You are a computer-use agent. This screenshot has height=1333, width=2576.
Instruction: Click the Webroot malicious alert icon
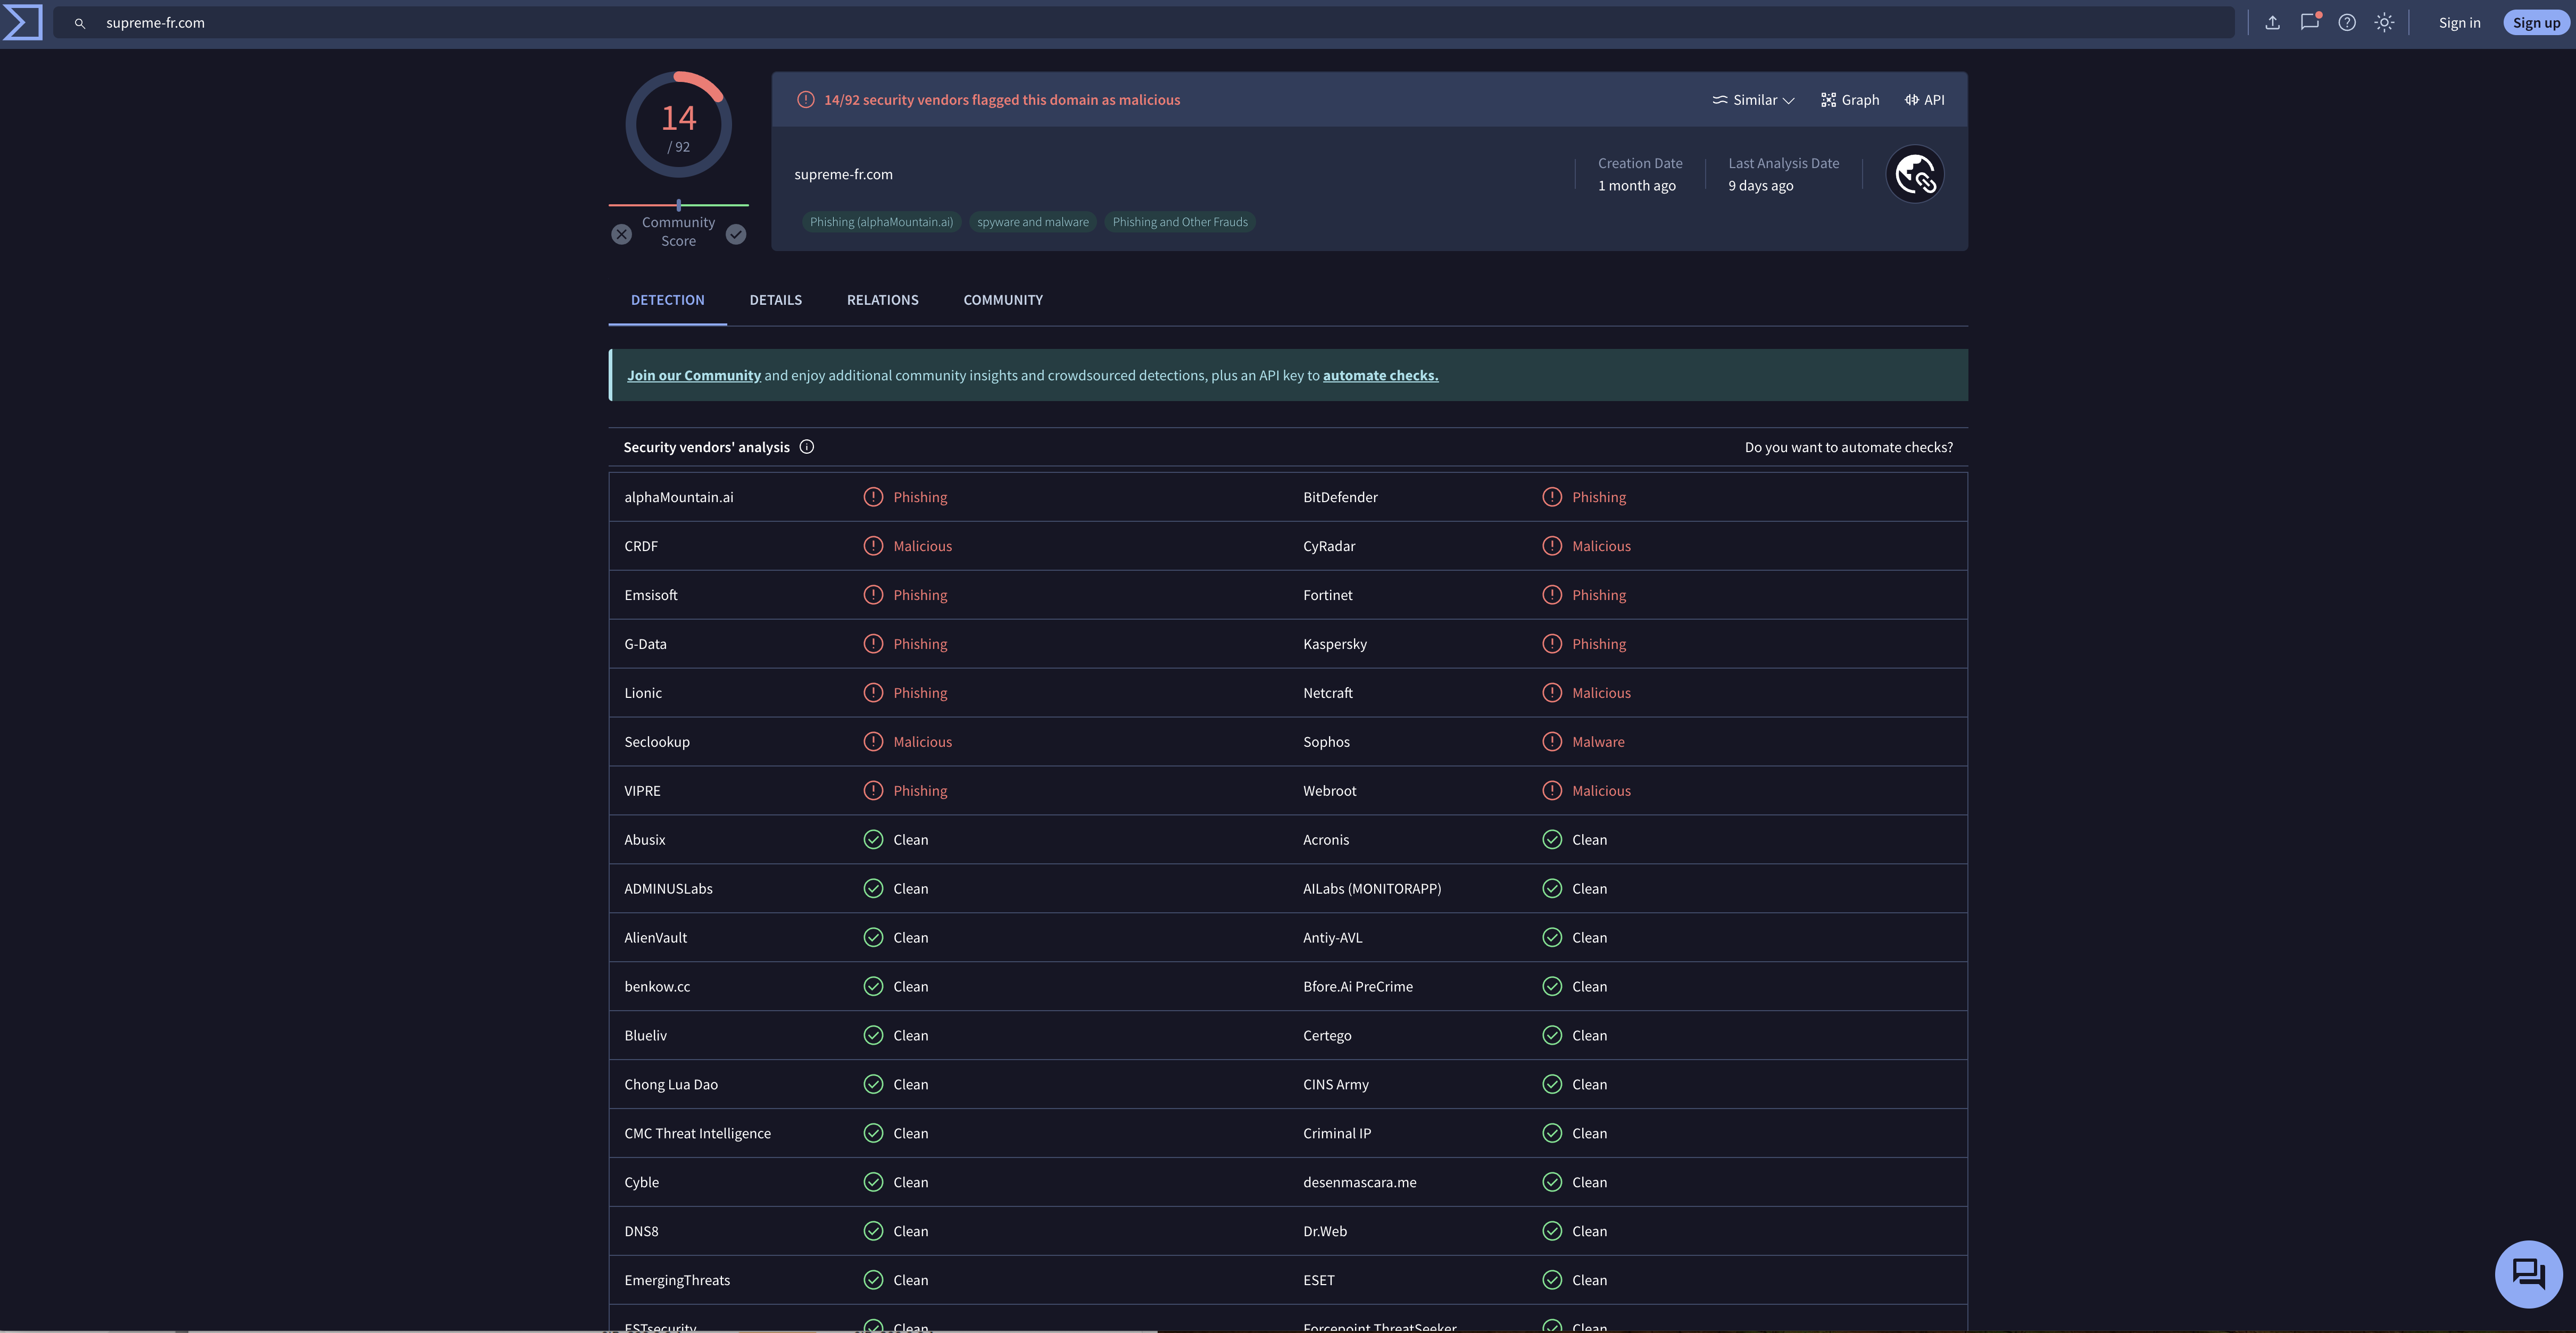point(1552,791)
